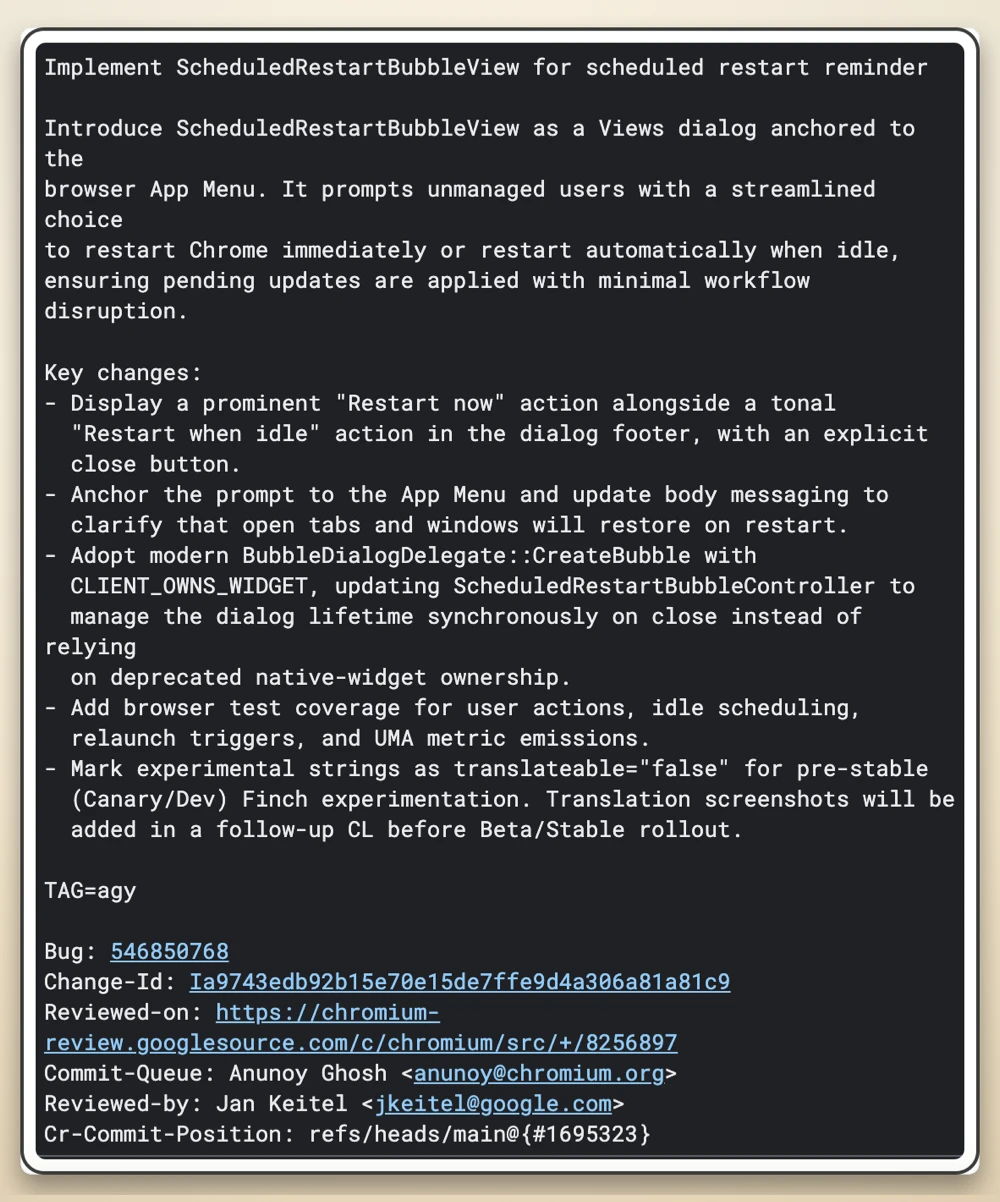Viewport: 1000px width, 1202px height.
Task: Click the 'Reviewed-on:' label text
Action: [123, 1013]
